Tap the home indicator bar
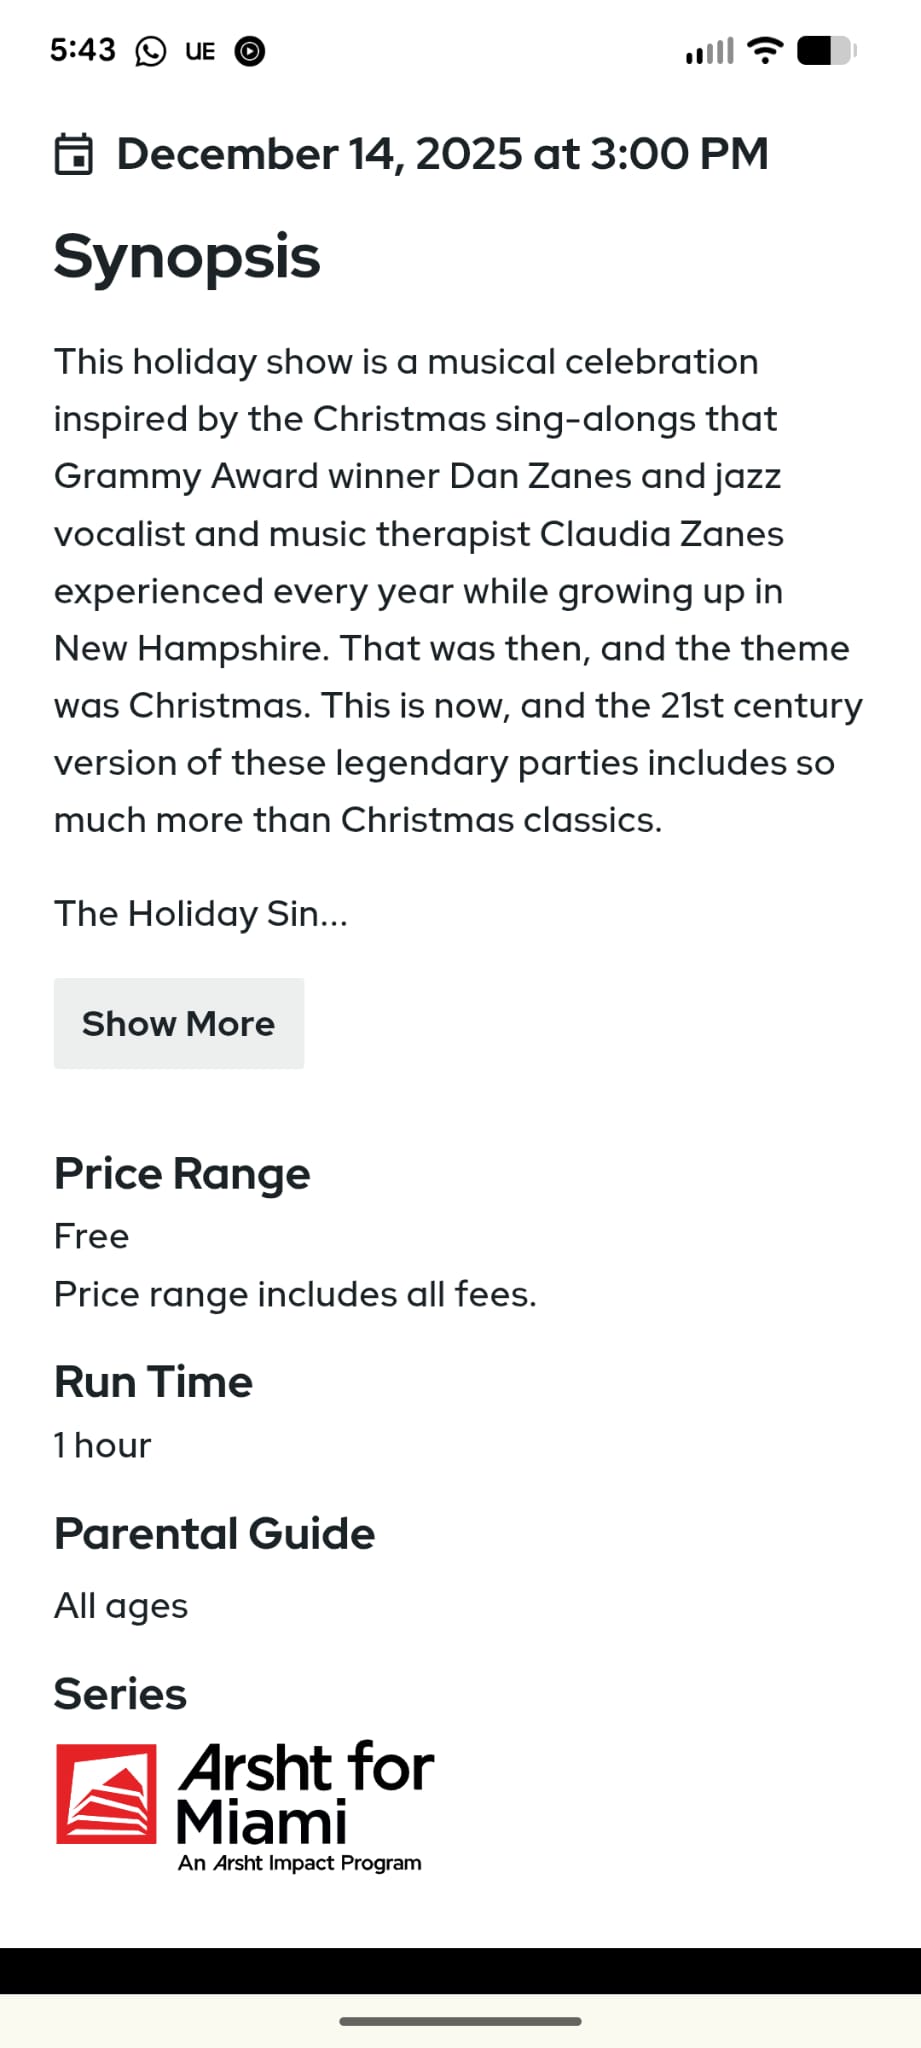The height and width of the screenshot is (2048, 921). [460, 2021]
